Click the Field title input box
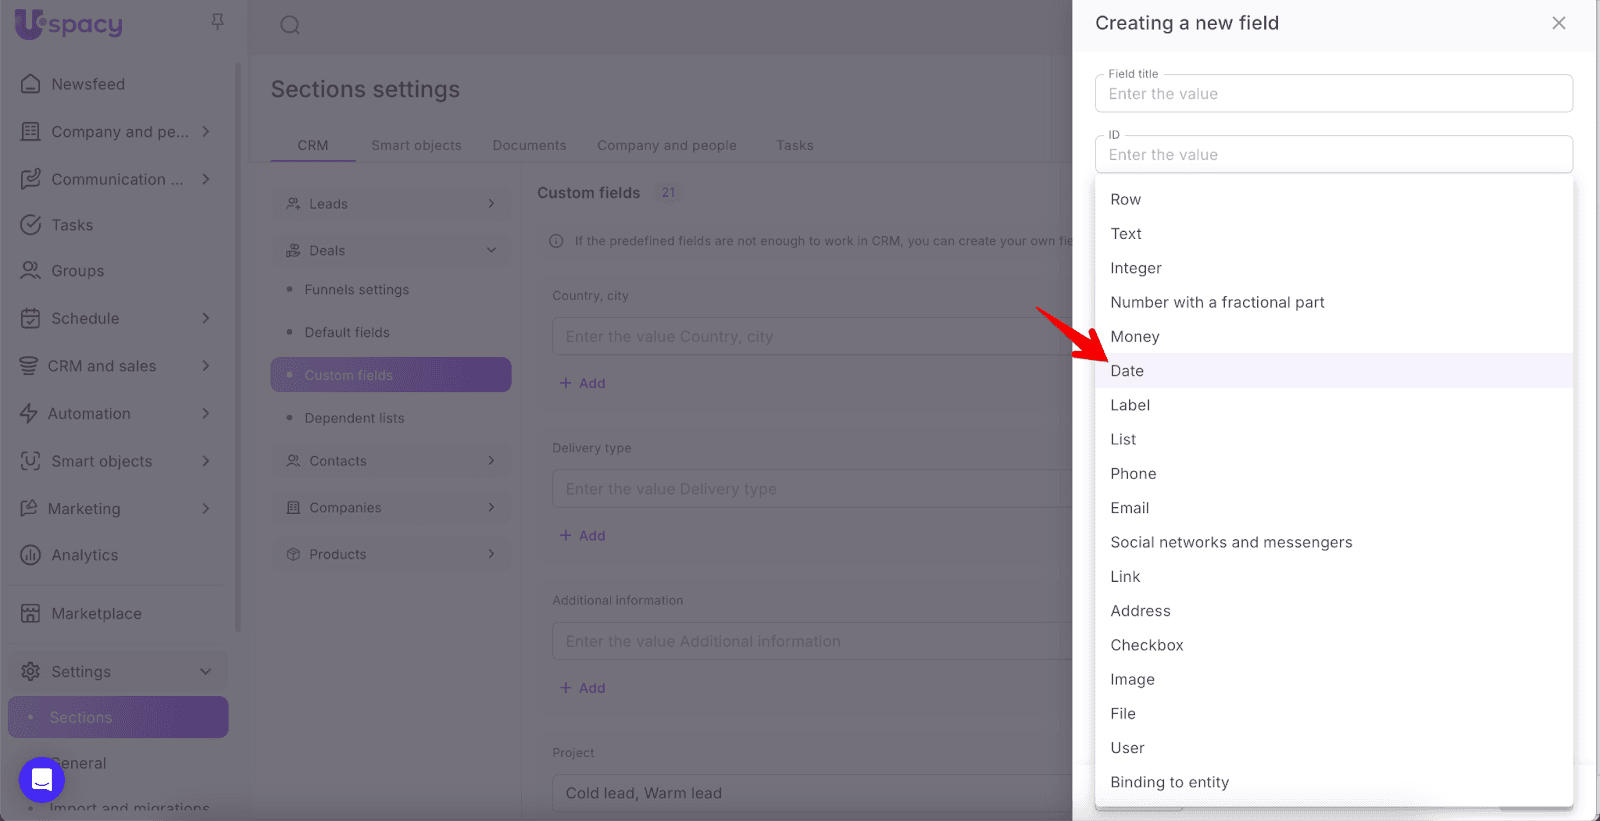The height and width of the screenshot is (821, 1600). 1333,94
